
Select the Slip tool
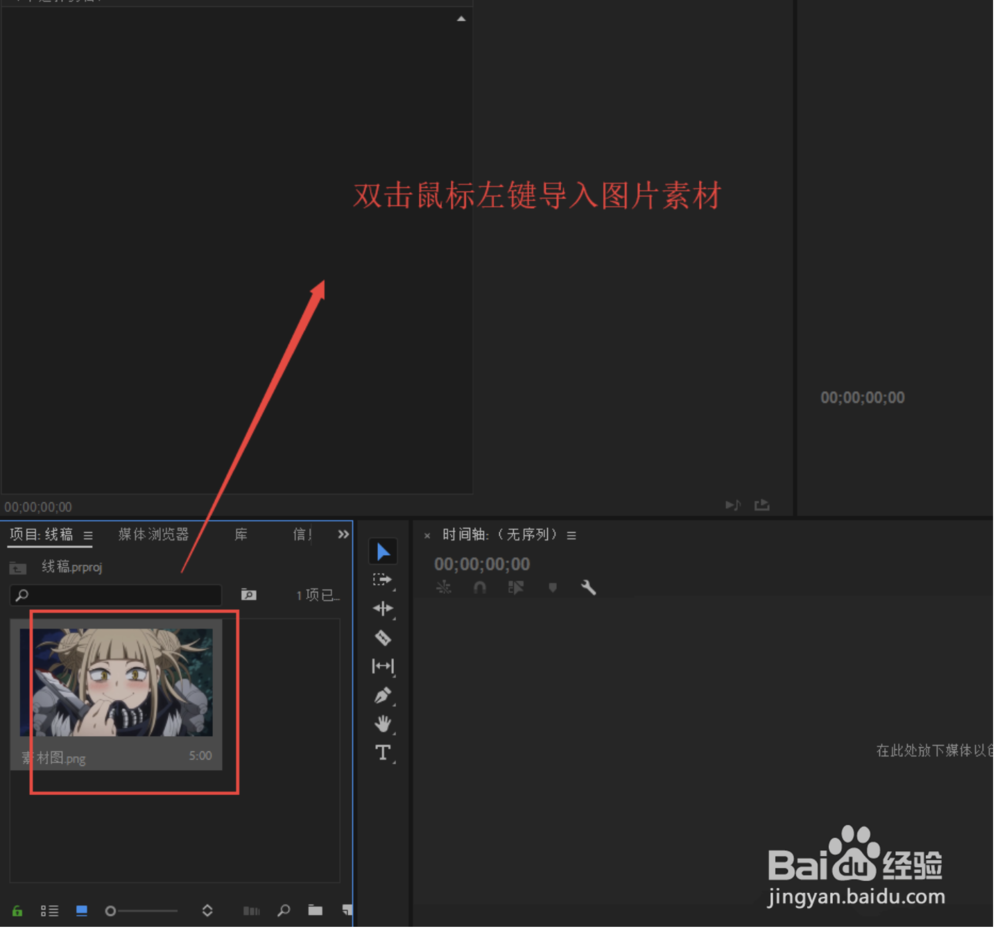pyautogui.click(x=383, y=666)
